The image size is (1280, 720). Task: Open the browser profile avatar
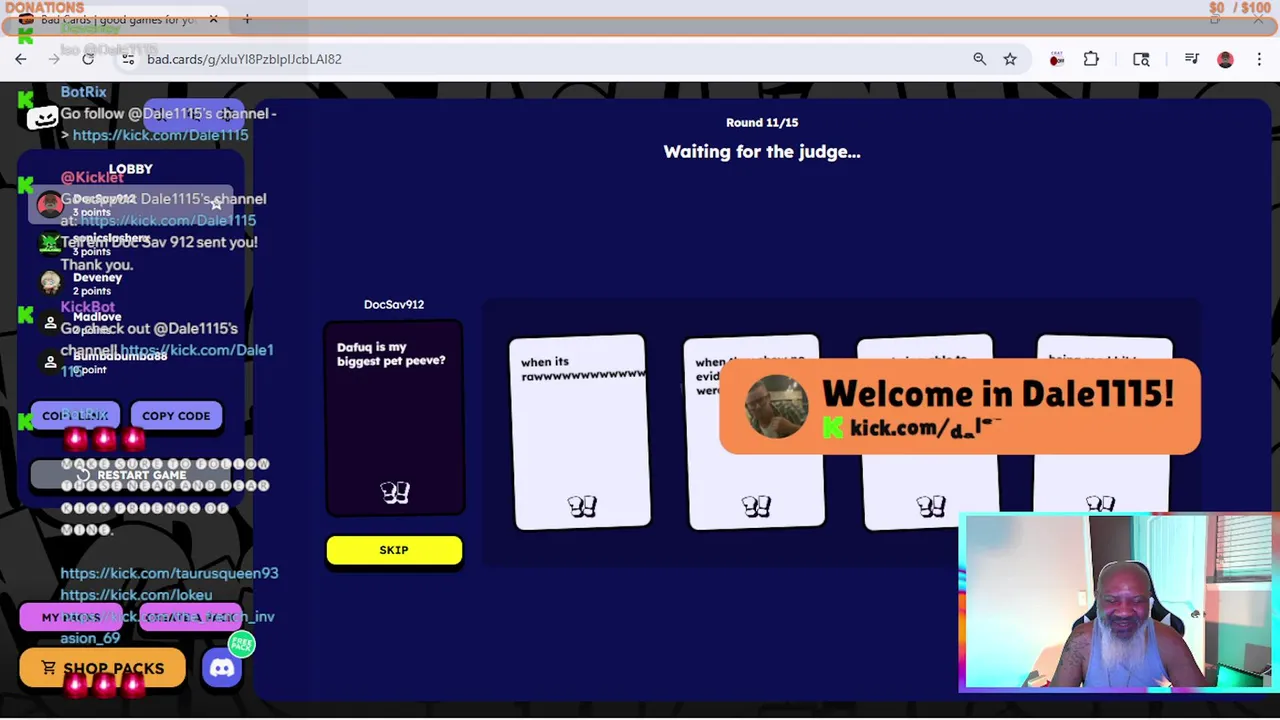point(1225,59)
